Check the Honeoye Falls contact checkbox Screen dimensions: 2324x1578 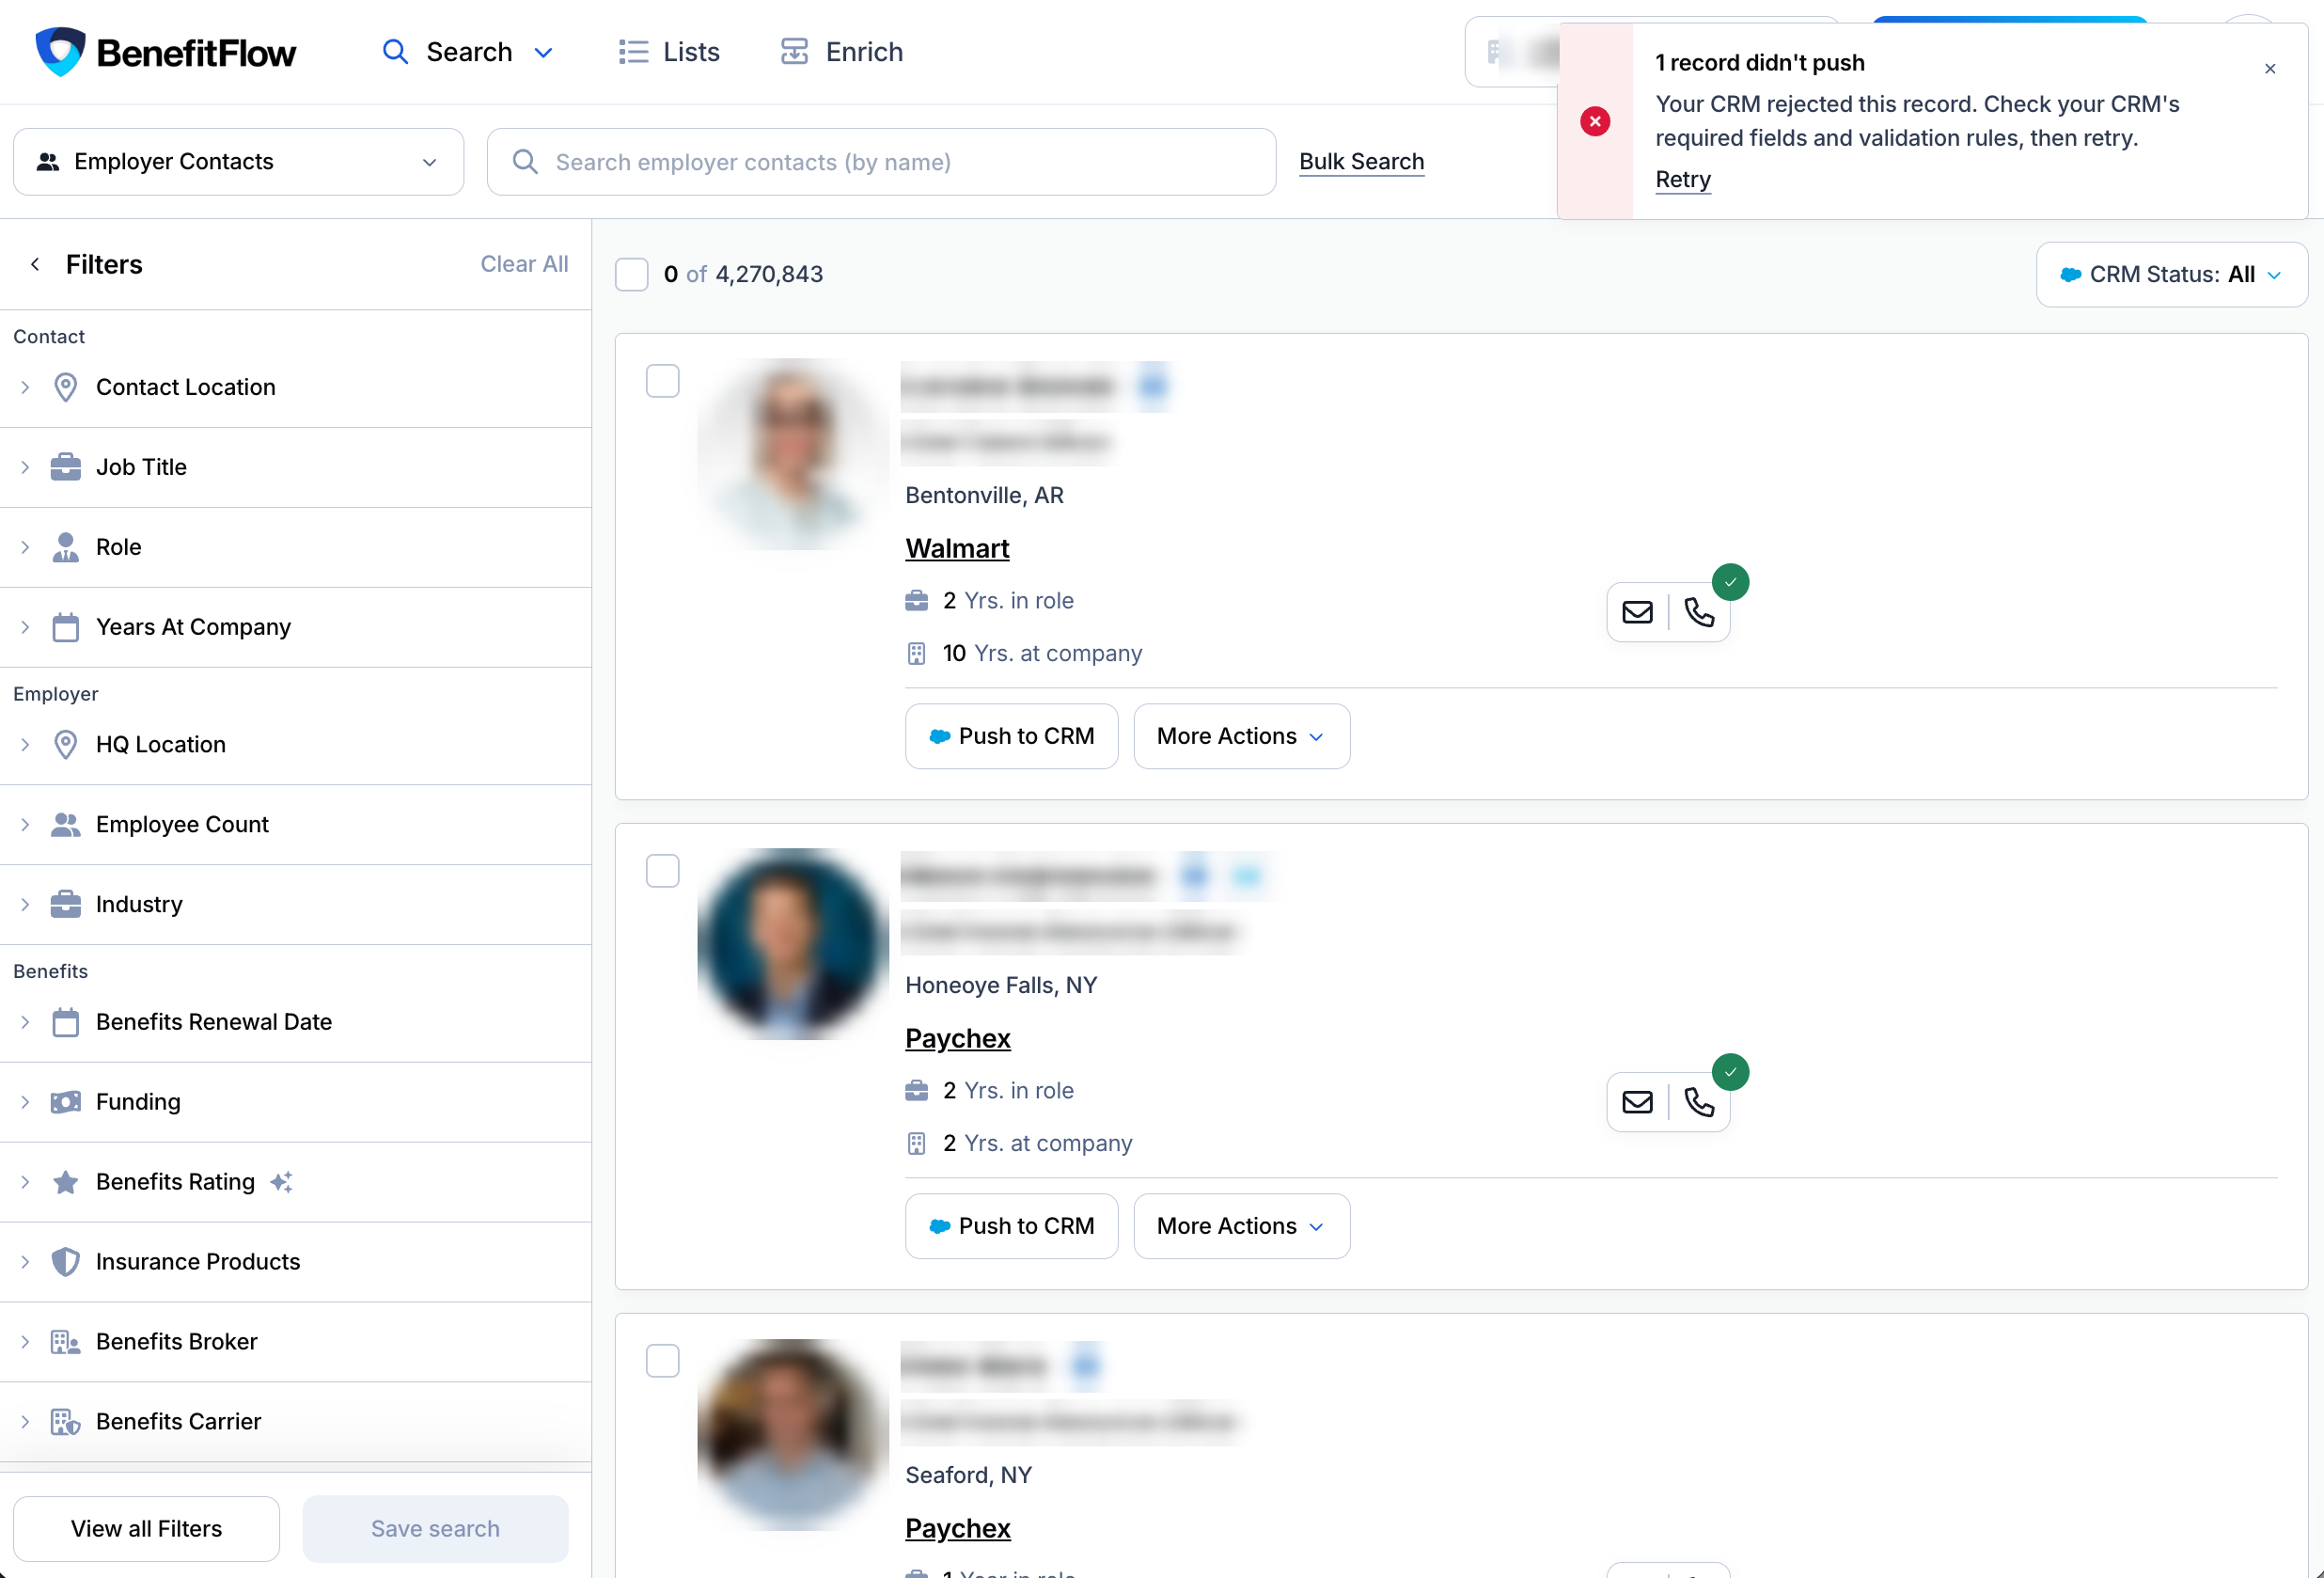tap(663, 871)
